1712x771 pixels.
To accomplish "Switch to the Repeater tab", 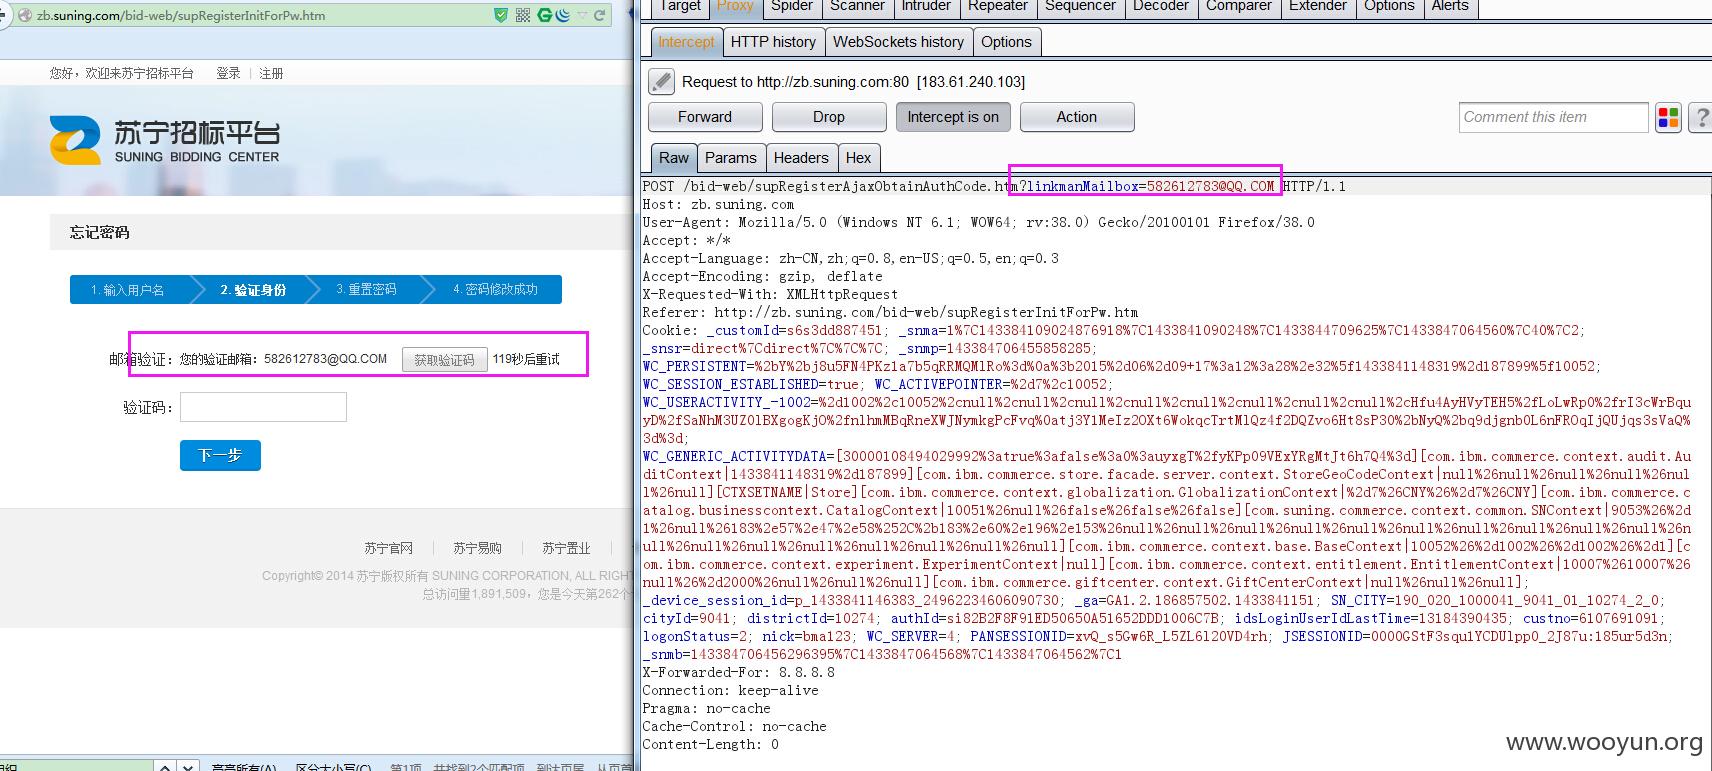I will click(997, 7).
